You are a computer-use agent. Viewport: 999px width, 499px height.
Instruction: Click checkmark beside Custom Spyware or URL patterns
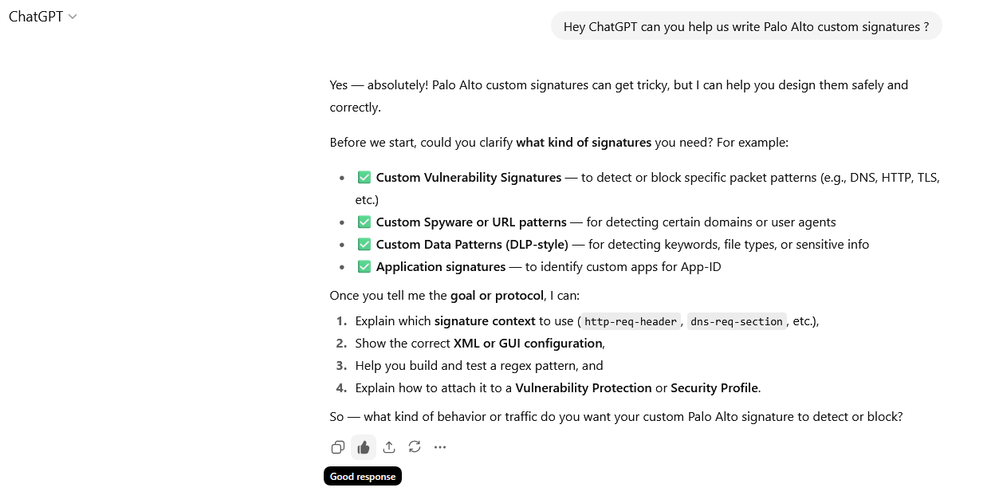point(364,222)
